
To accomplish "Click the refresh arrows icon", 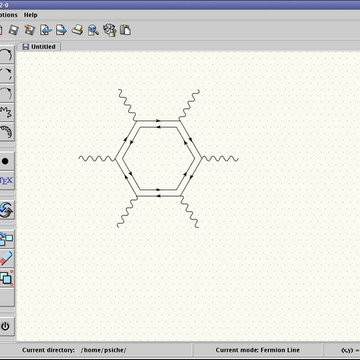I will [6, 210].
